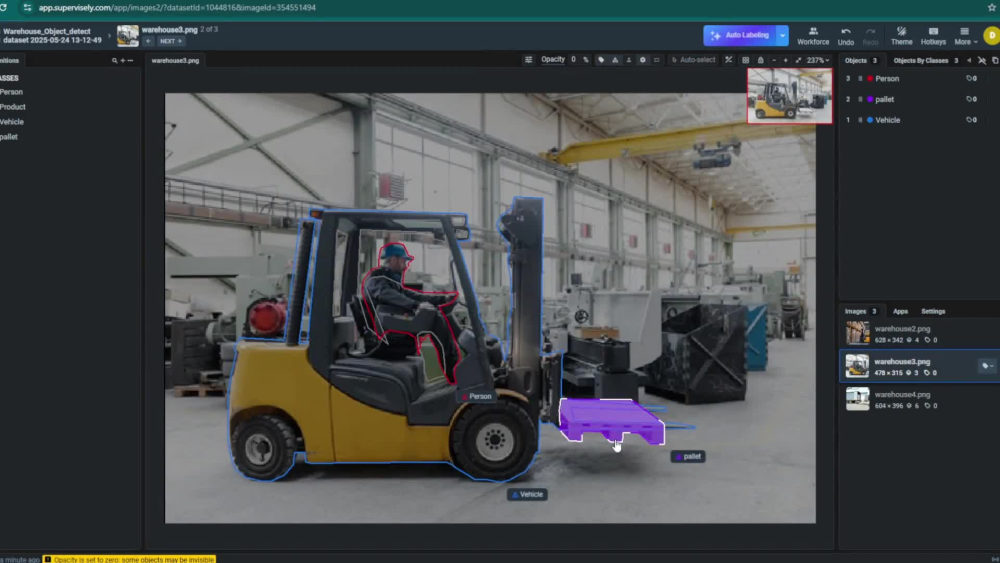
Task: Click the warehouse3.png header thumbnail
Action: 128,36
